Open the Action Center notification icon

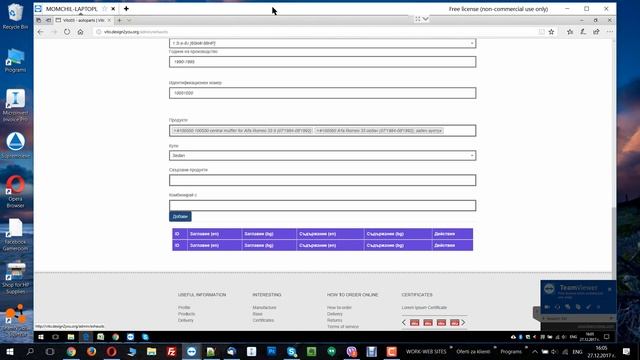(626, 351)
